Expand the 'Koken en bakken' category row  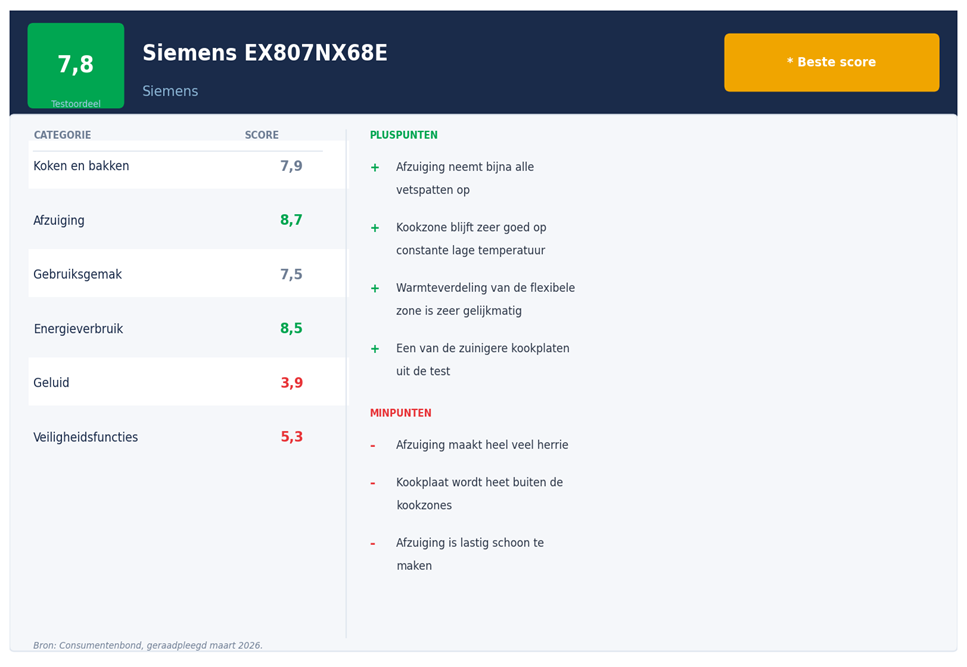[82, 166]
